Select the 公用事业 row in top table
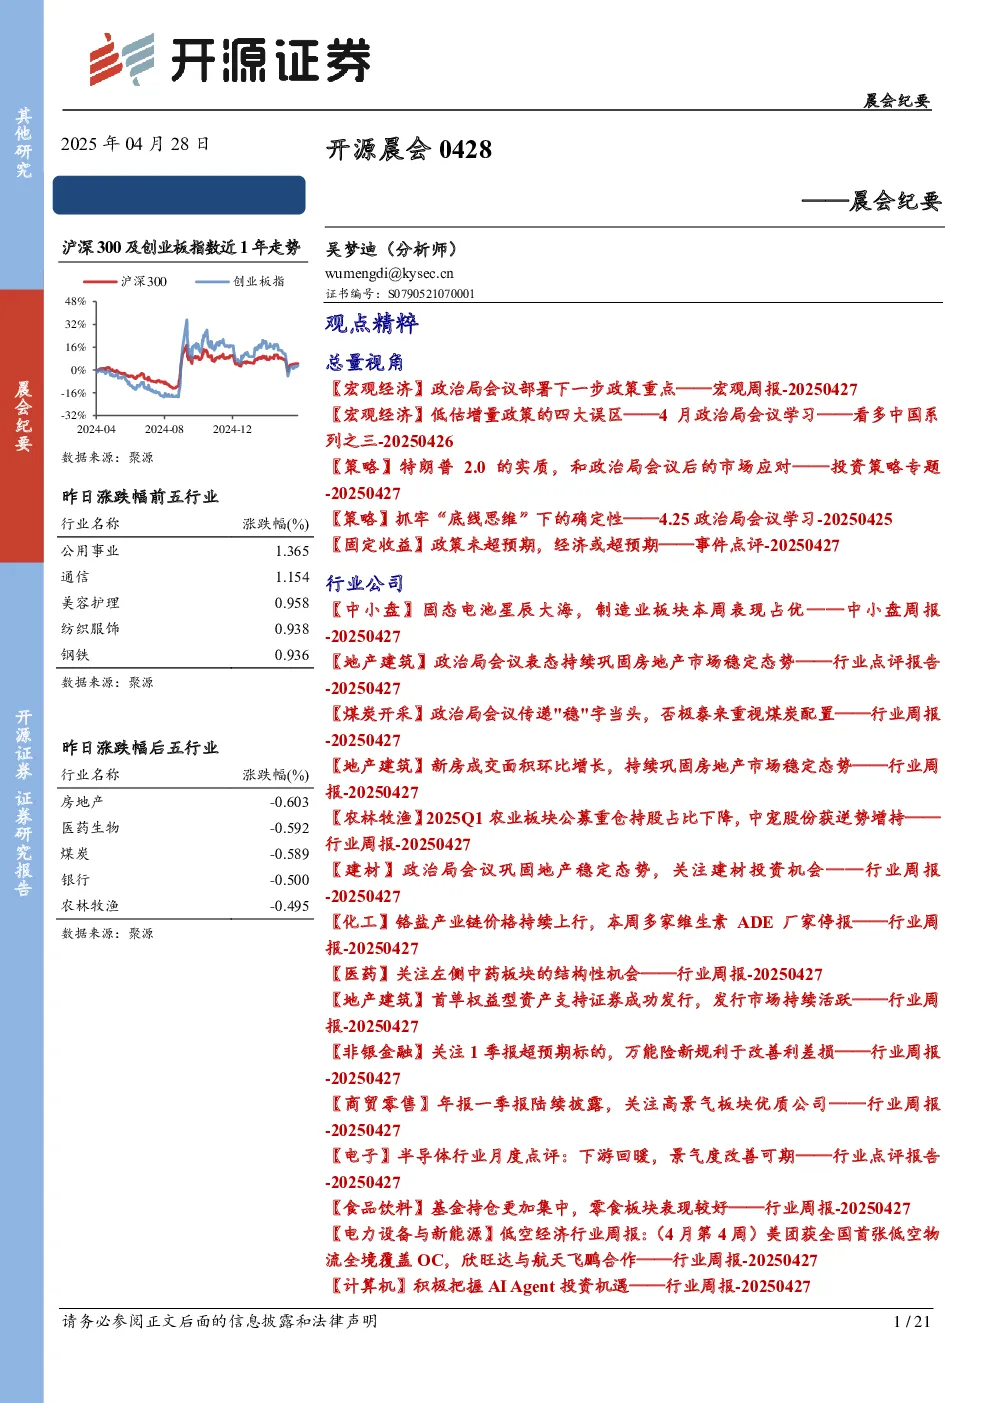The height and width of the screenshot is (1403, 992). pyautogui.click(x=185, y=551)
